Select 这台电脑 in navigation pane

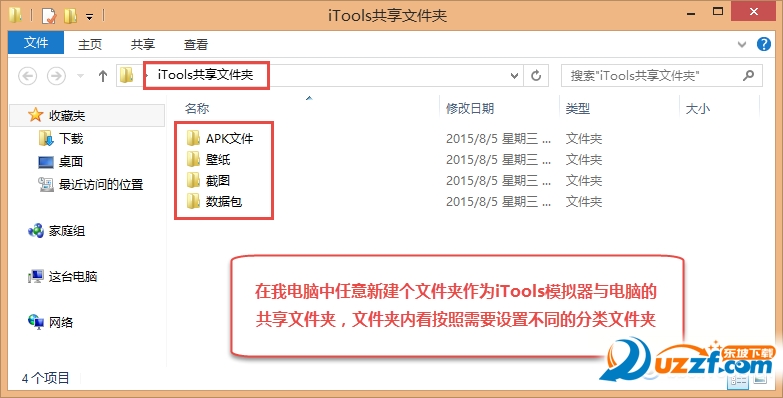click(73, 276)
